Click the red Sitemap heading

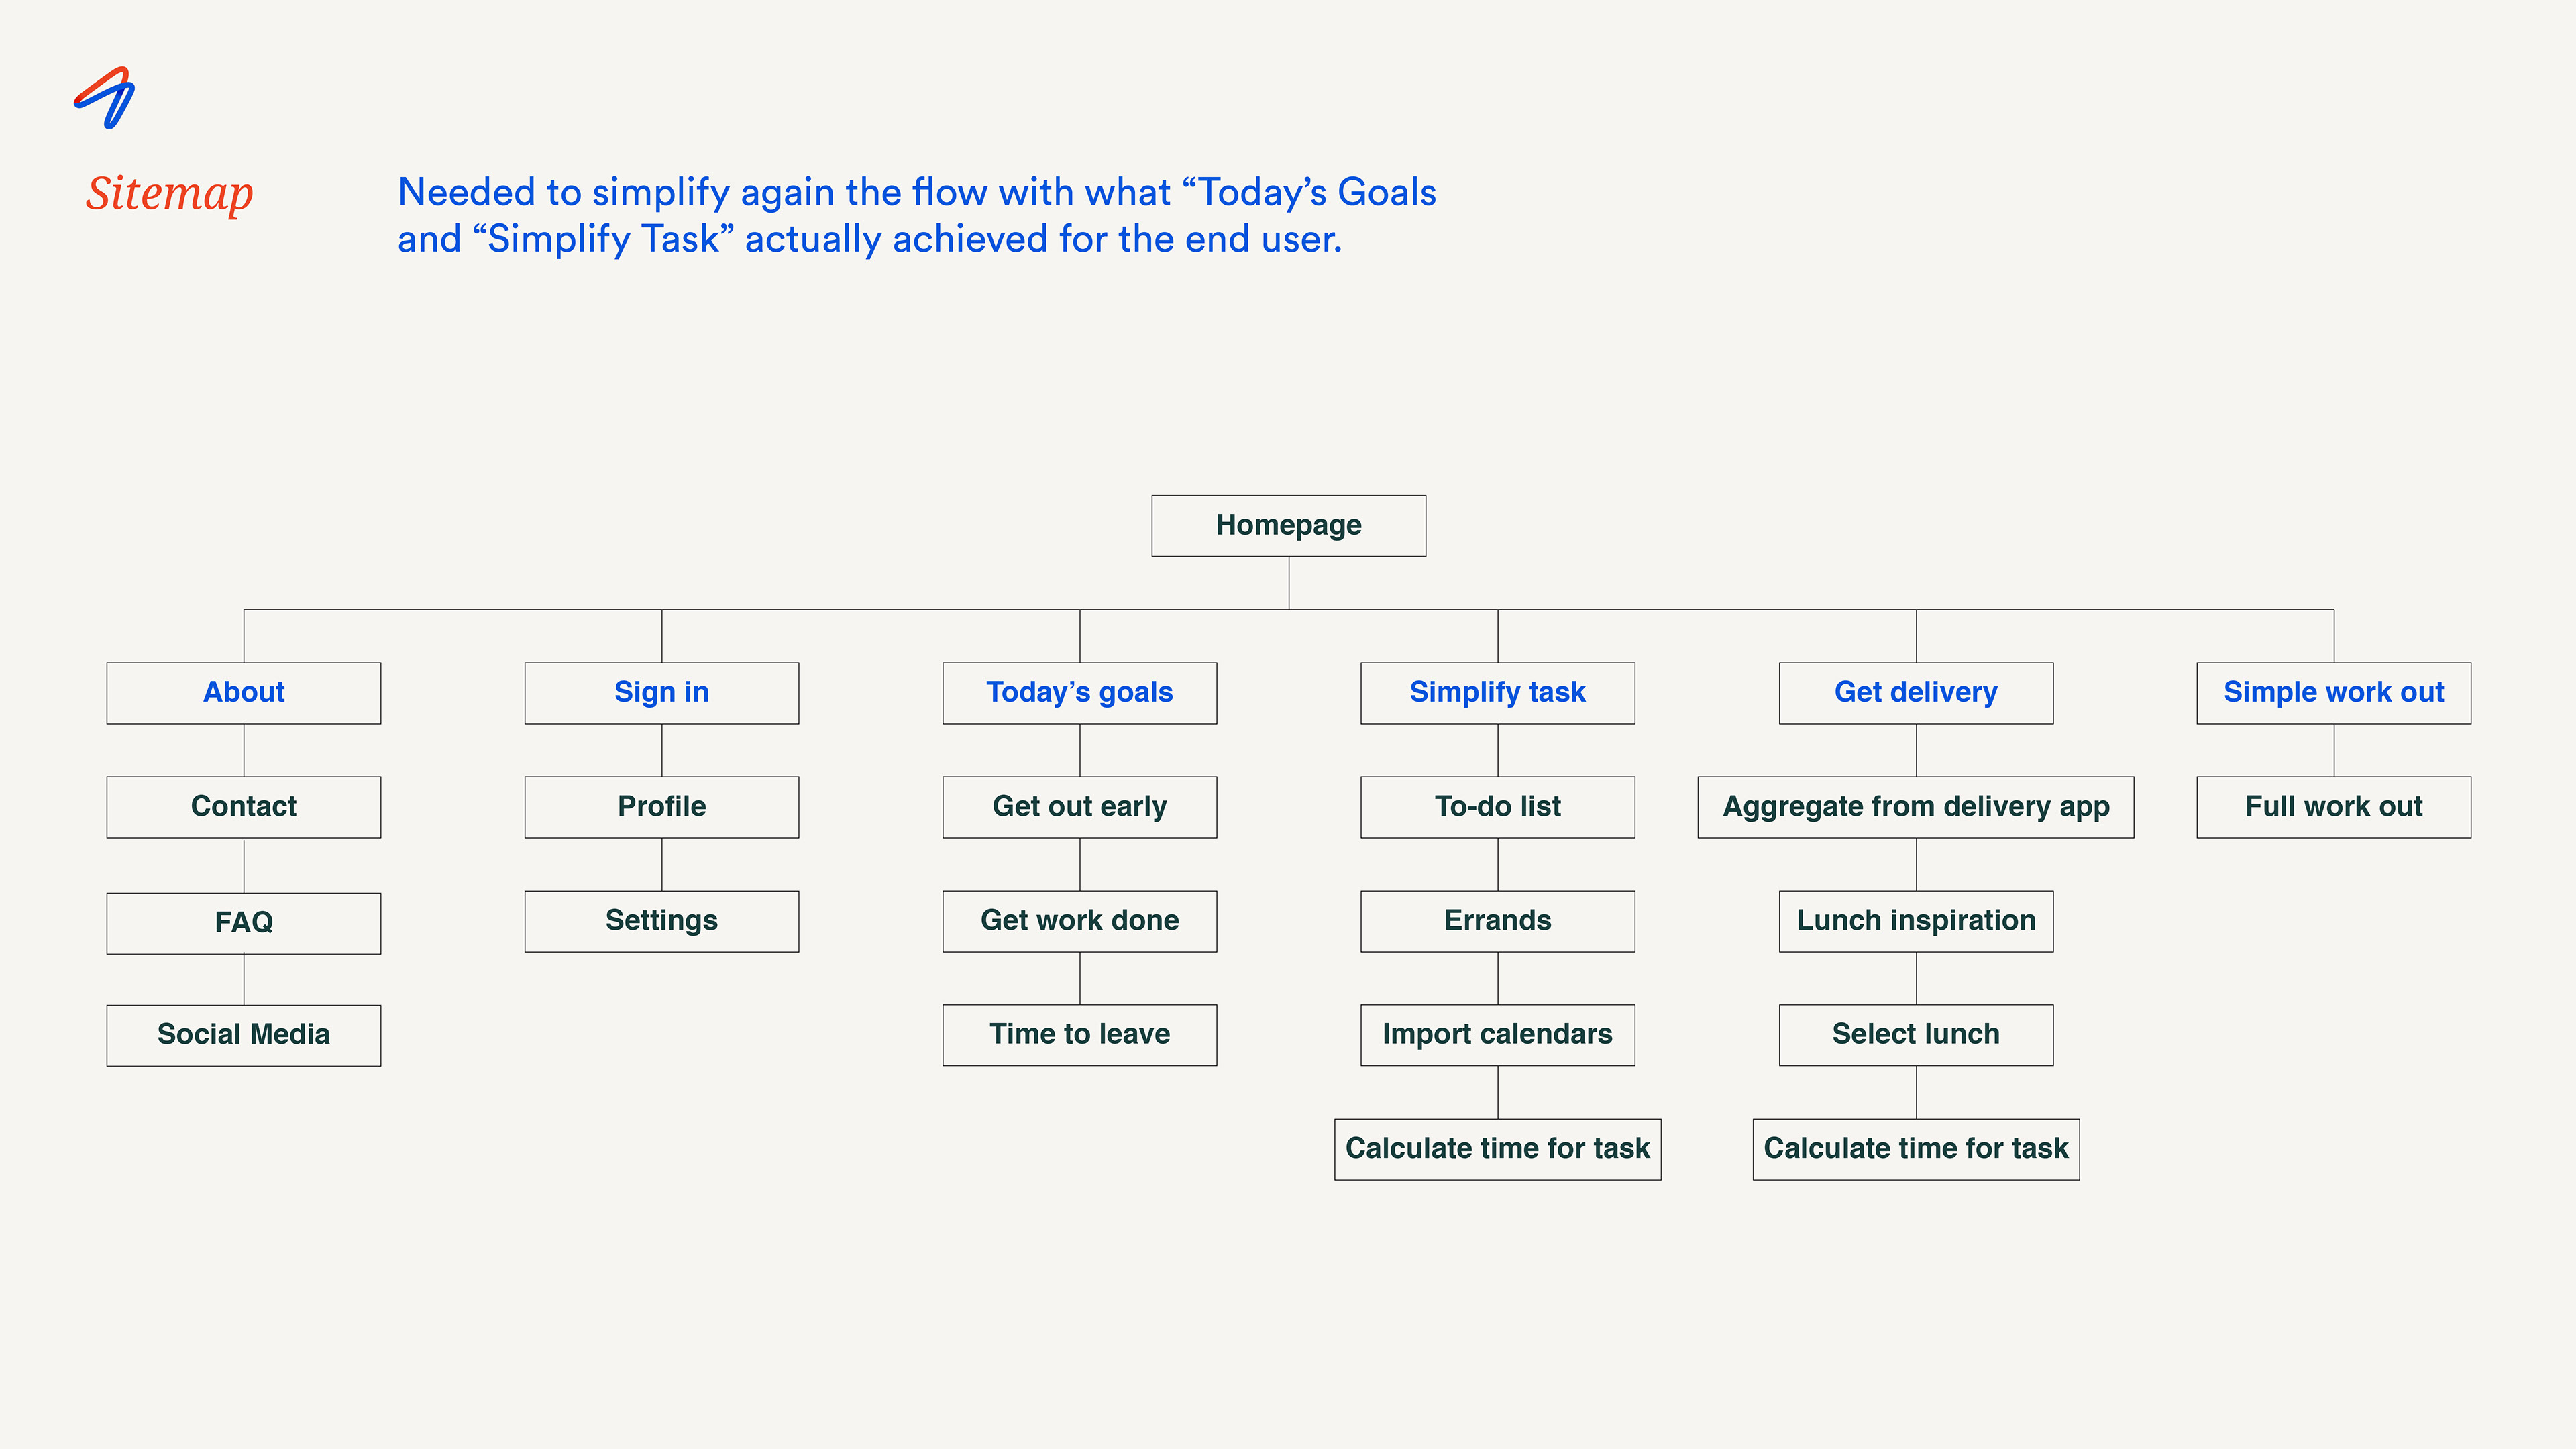(x=169, y=193)
